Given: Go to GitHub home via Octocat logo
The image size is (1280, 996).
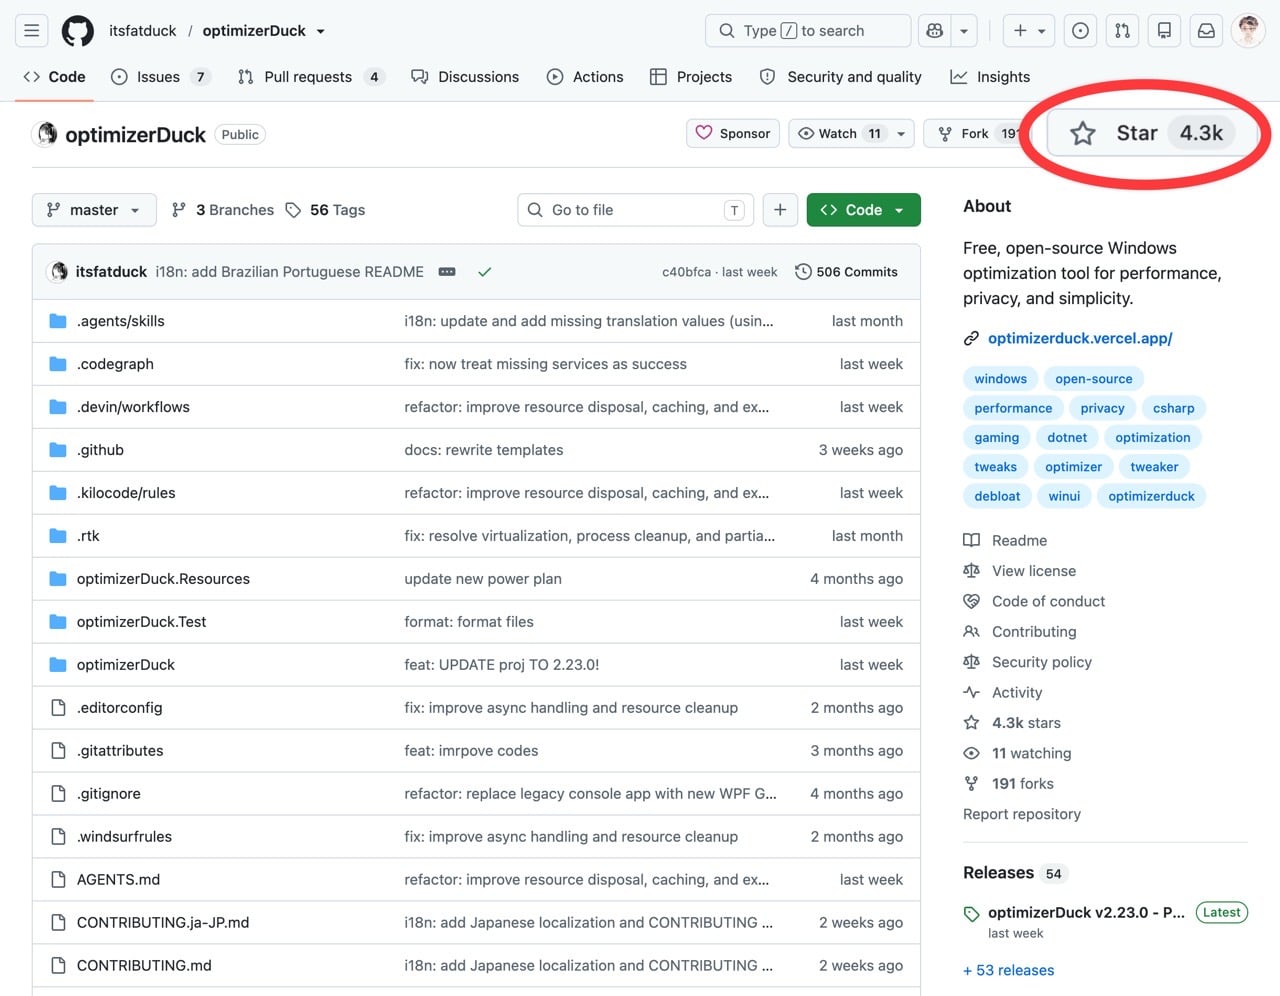Looking at the screenshot, I should point(78,31).
